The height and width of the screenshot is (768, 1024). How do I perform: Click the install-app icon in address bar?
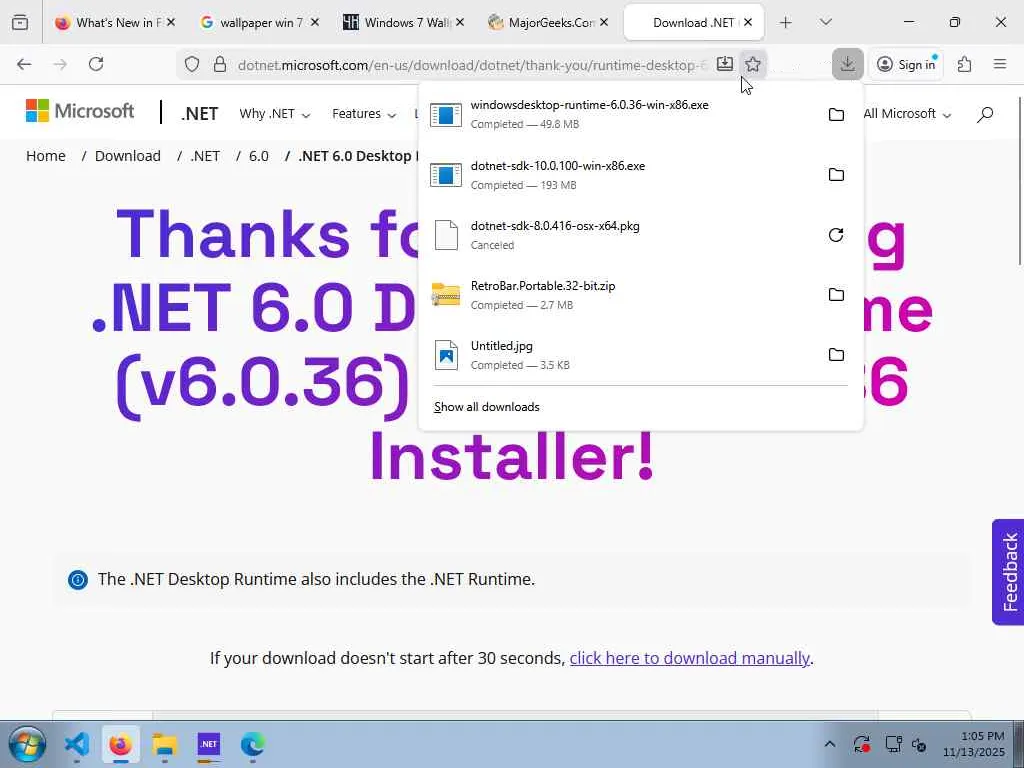coord(725,64)
